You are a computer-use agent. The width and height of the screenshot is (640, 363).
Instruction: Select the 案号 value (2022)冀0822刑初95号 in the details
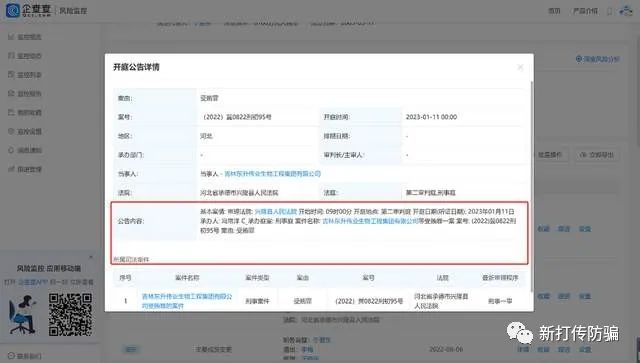[237, 117]
